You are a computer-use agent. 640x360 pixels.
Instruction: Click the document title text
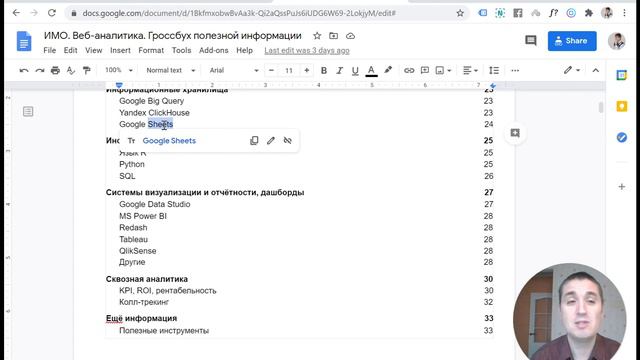point(173,36)
